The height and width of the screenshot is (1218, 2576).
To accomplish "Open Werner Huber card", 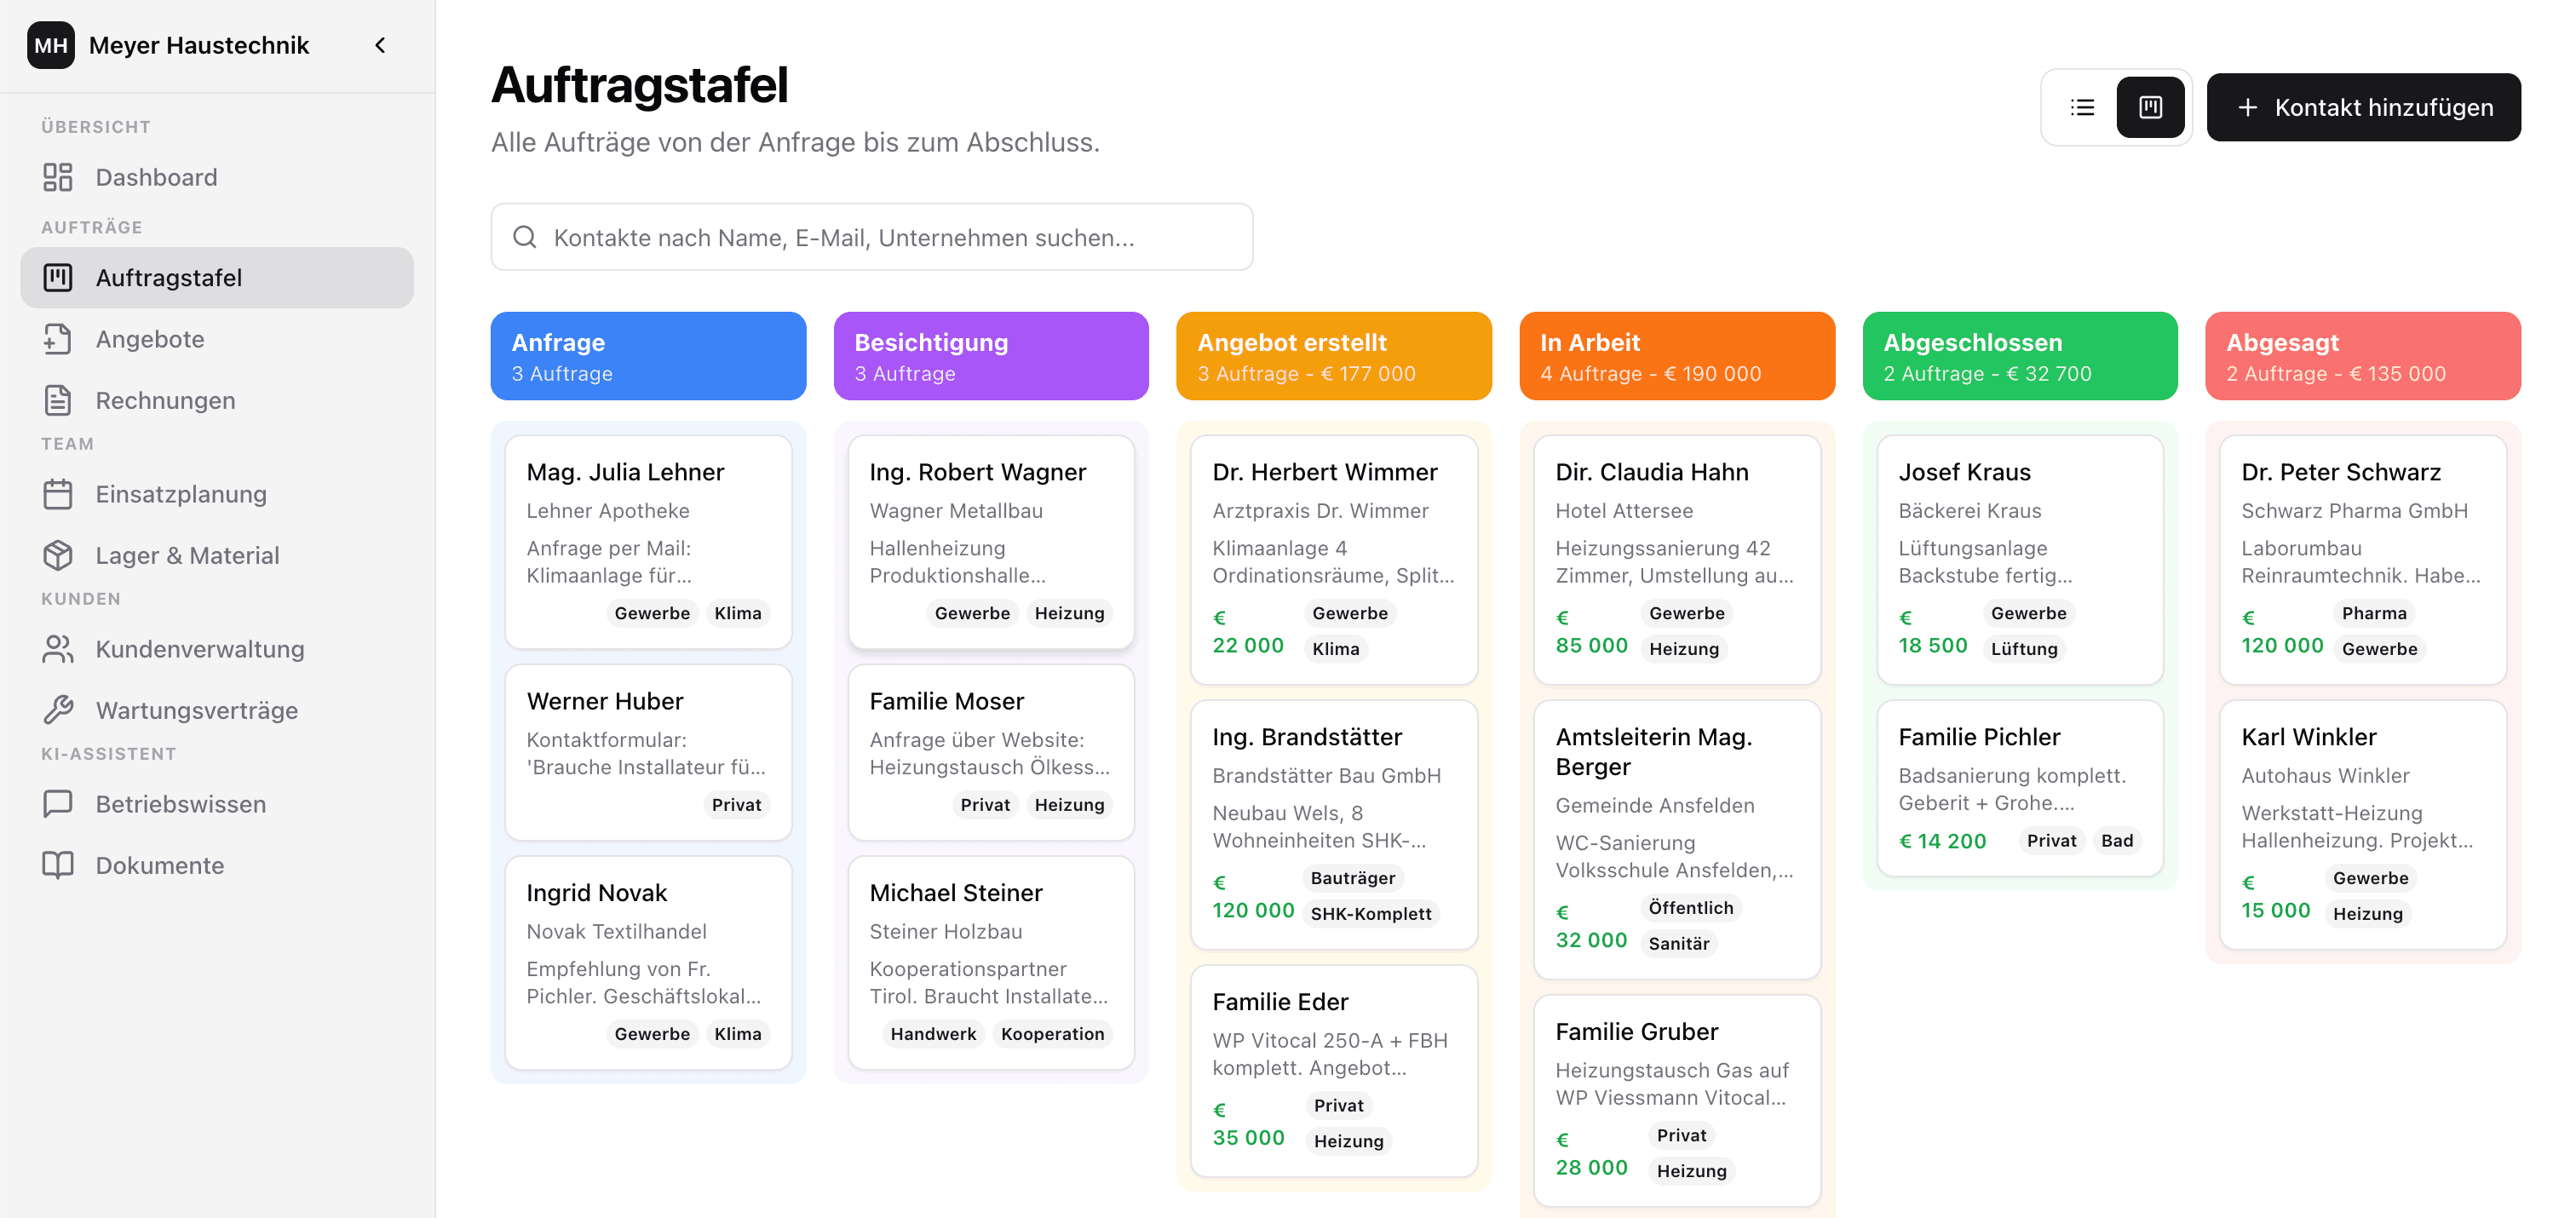I will click(648, 752).
